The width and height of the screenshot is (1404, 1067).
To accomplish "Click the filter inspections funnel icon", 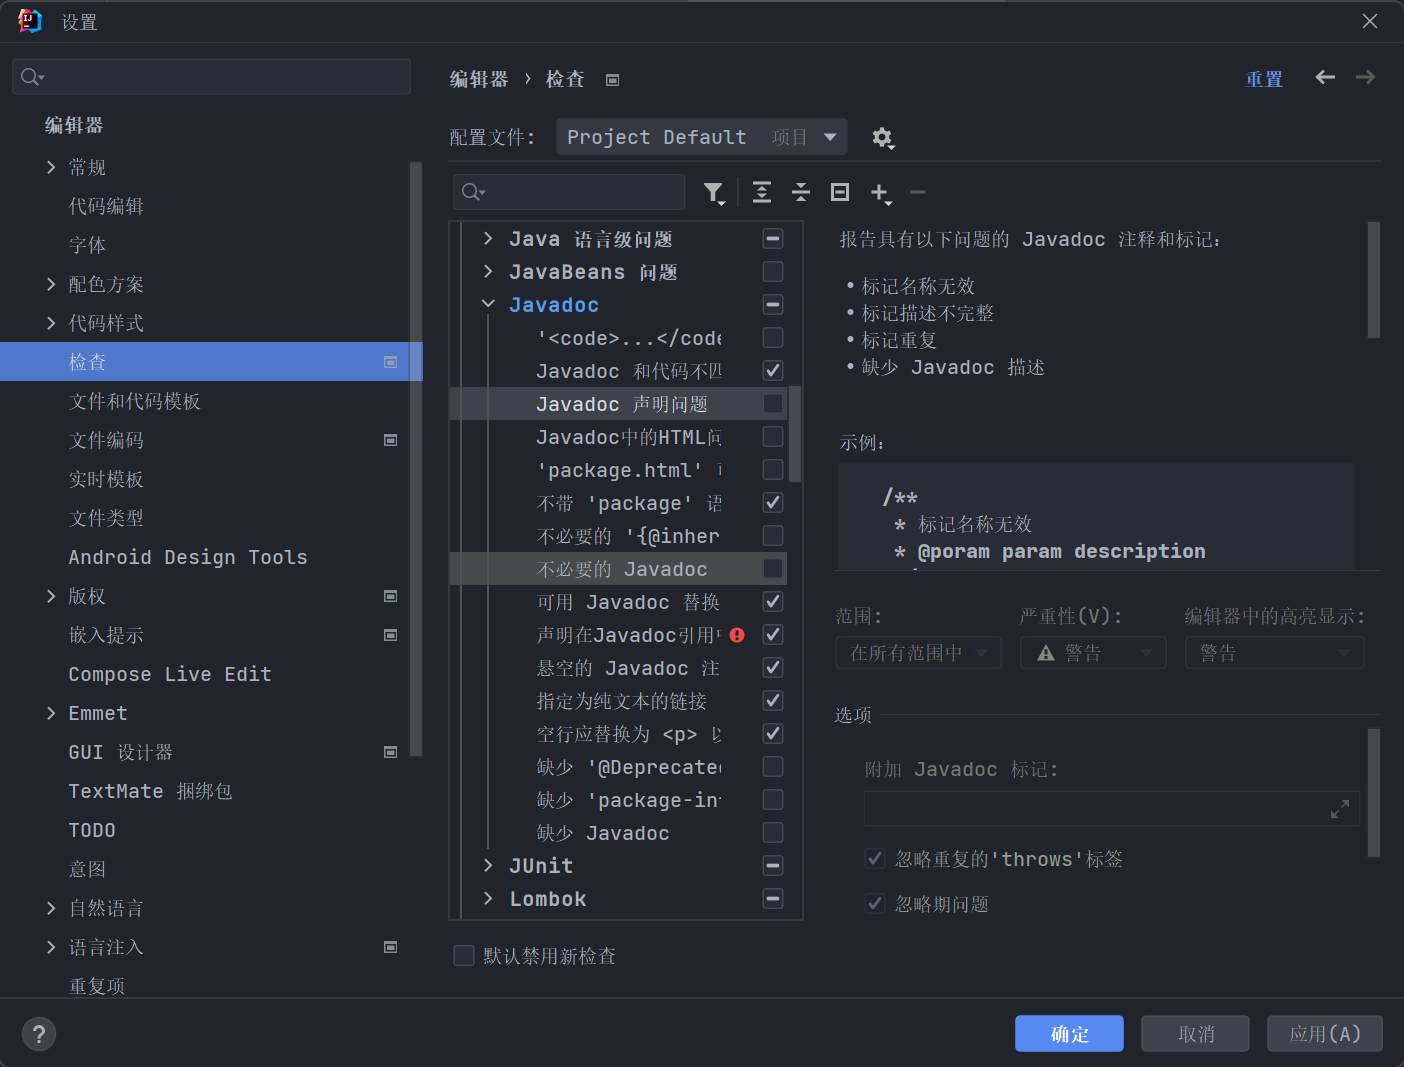I will point(713,192).
